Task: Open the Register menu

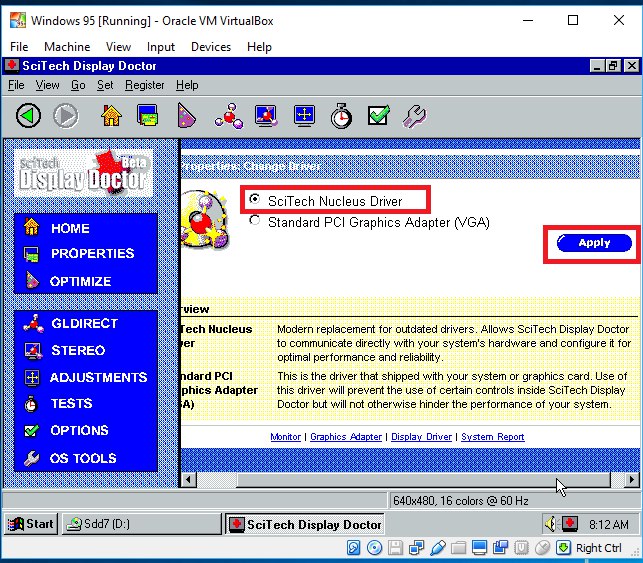Action: 144,85
